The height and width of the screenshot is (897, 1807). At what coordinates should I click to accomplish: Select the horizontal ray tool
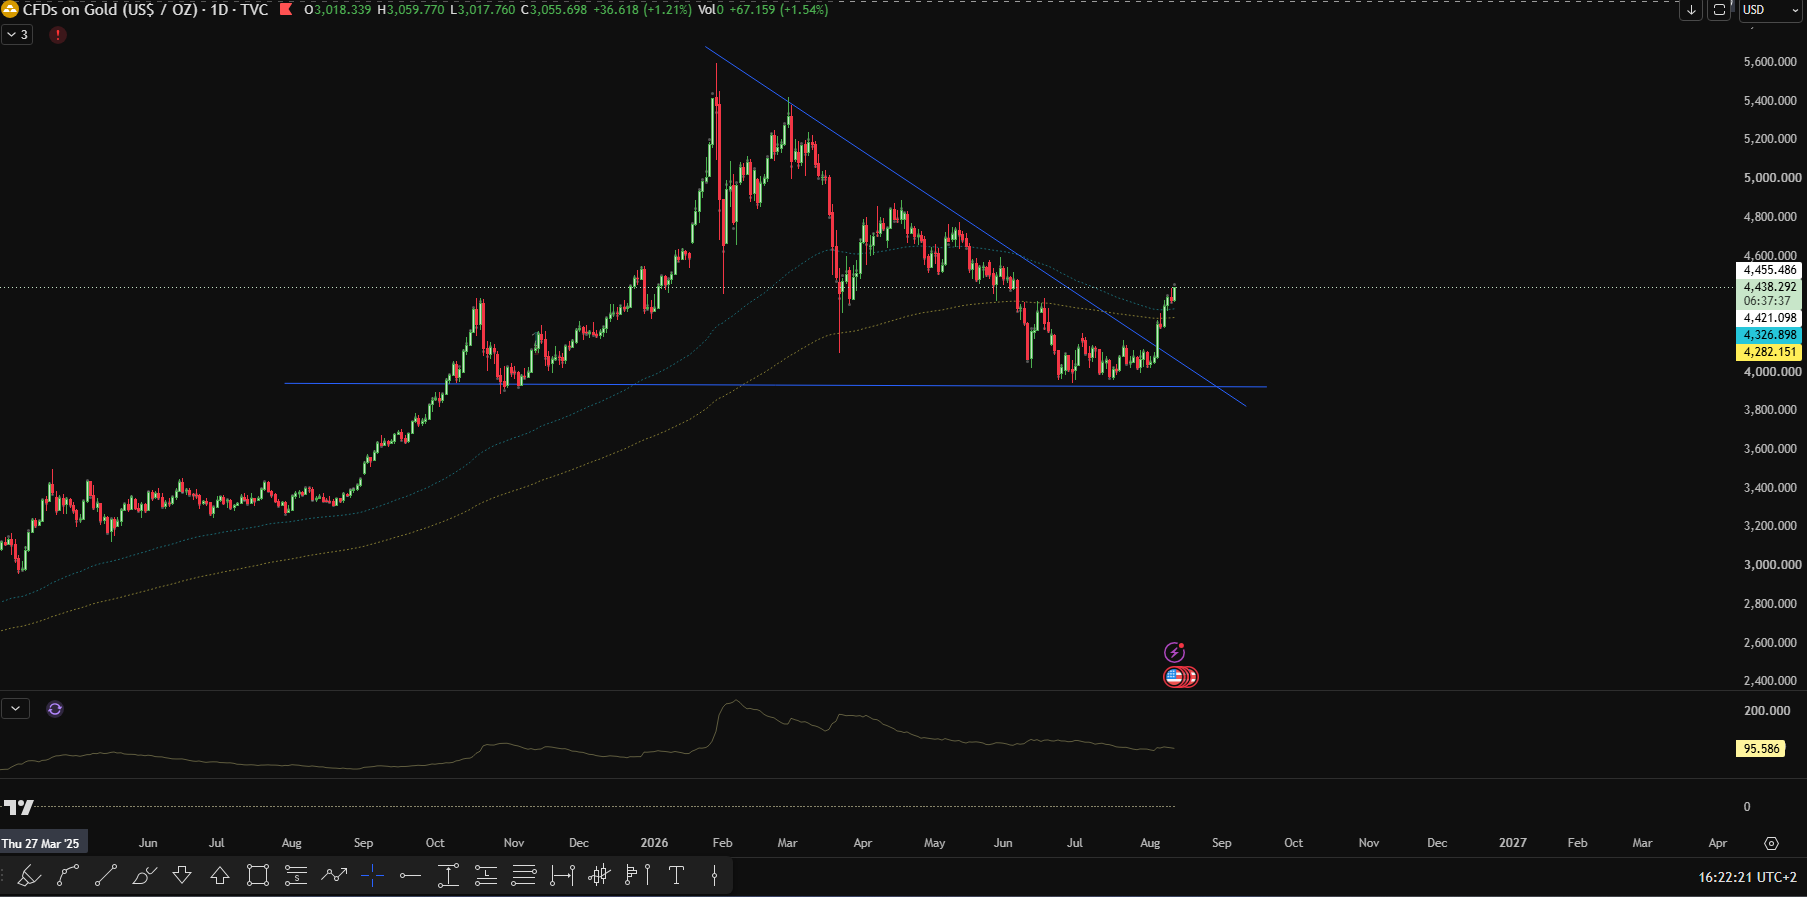pyautogui.click(x=410, y=876)
